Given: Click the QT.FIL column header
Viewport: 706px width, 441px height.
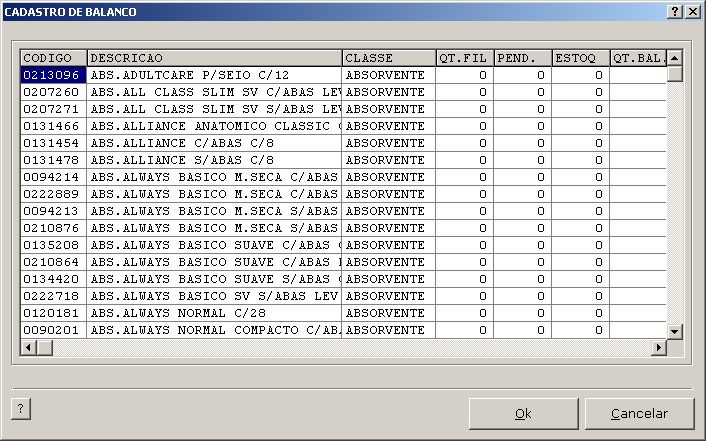Looking at the screenshot, I should pos(465,58).
